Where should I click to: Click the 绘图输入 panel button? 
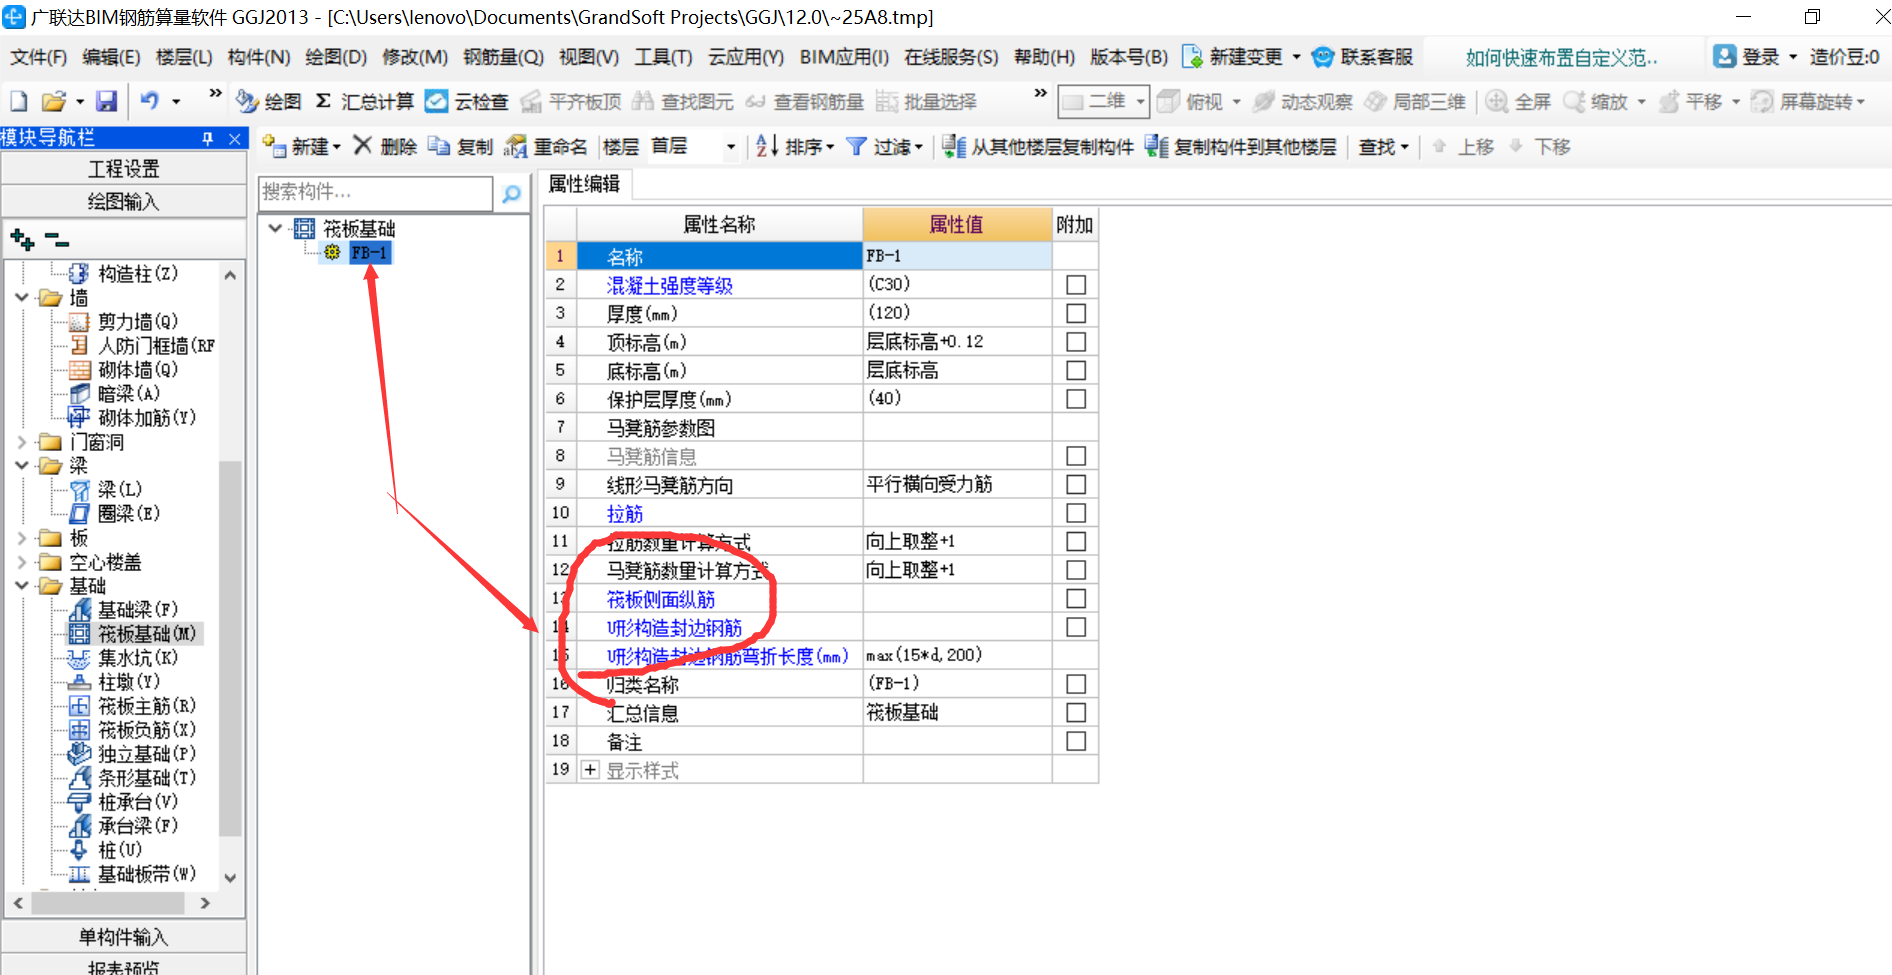(x=124, y=201)
